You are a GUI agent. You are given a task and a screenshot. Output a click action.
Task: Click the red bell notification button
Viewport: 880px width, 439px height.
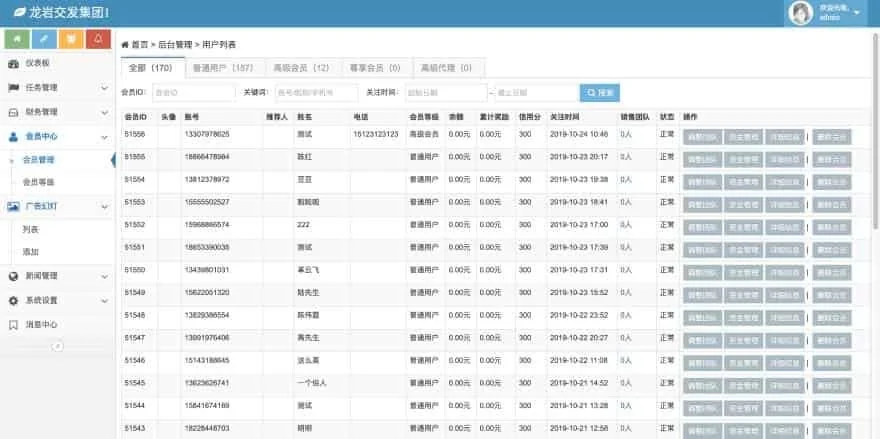click(x=98, y=39)
